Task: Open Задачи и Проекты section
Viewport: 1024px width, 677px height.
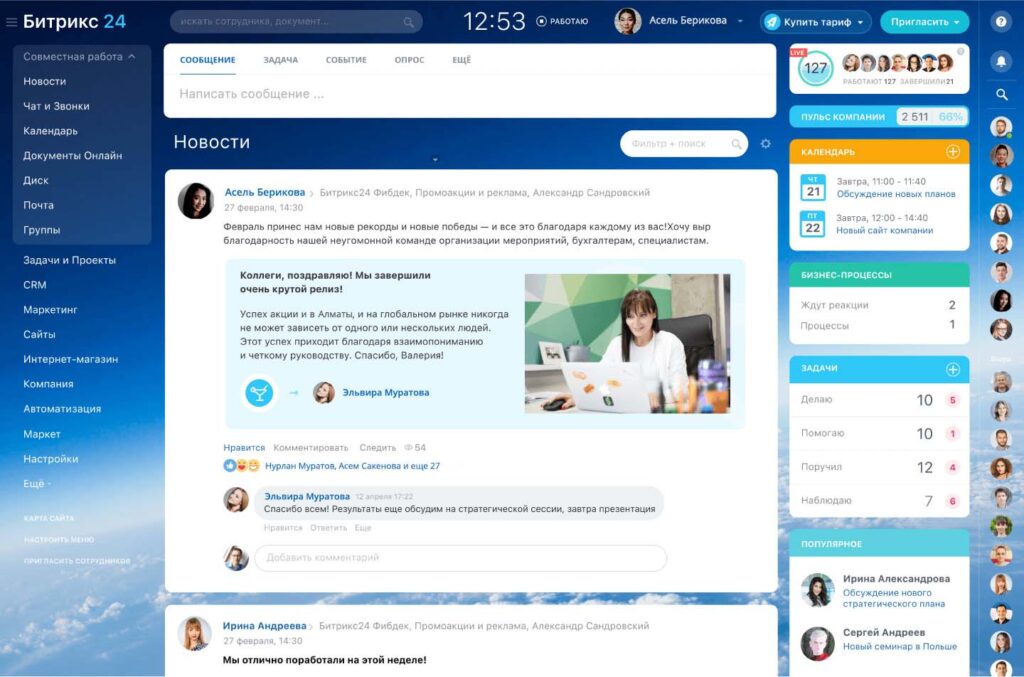Action: [x=69, y=260]
